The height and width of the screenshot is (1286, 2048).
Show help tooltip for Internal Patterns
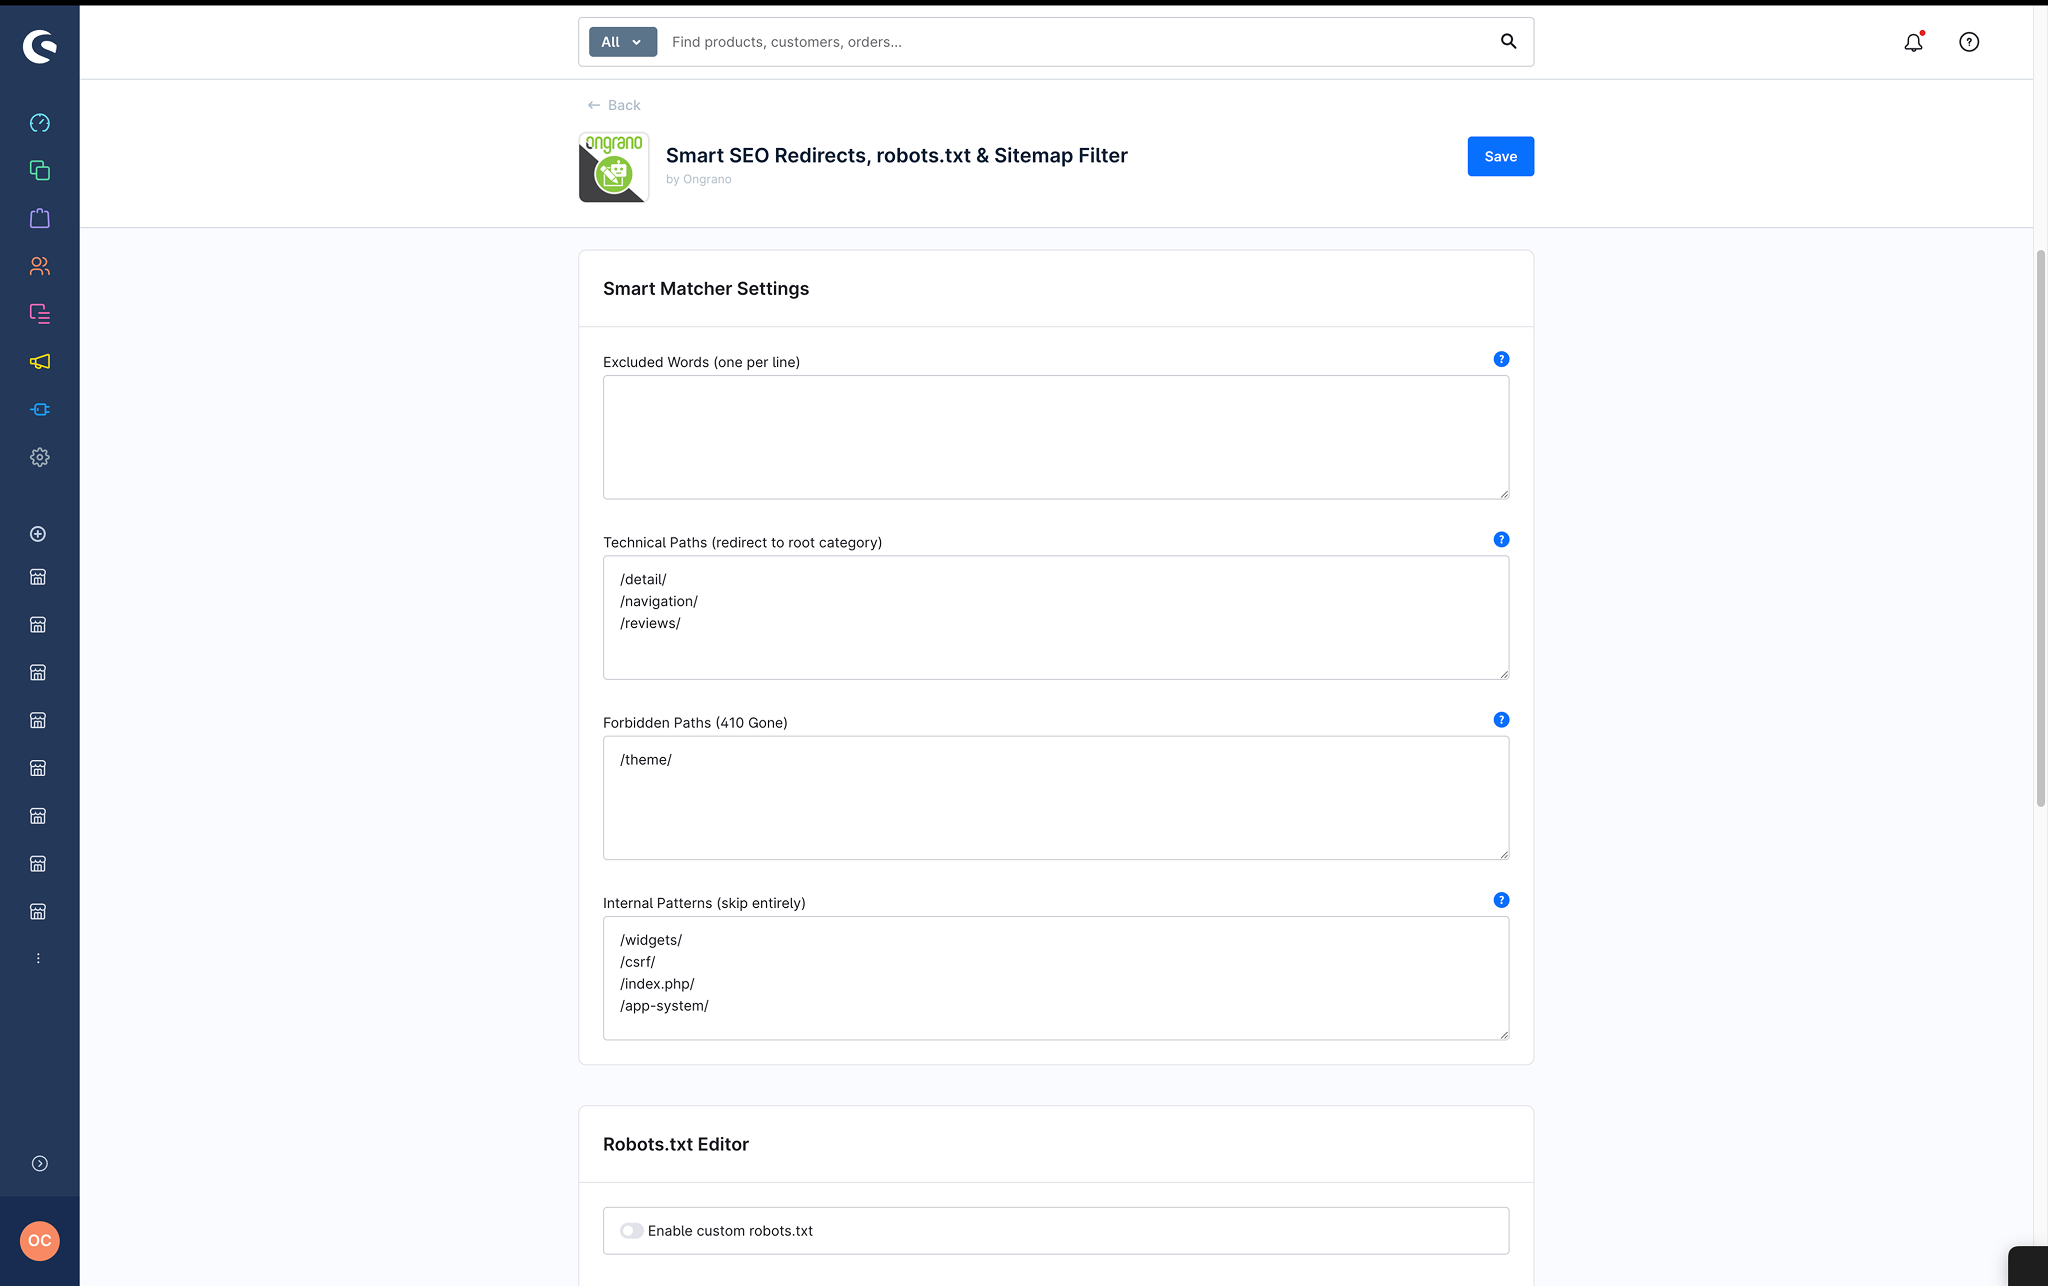click(x=1501, y=900)
